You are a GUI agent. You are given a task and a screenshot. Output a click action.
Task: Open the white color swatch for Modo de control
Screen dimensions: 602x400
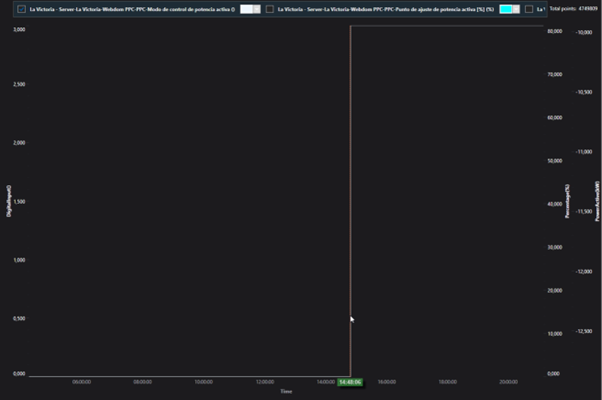(x=247, y=9)
